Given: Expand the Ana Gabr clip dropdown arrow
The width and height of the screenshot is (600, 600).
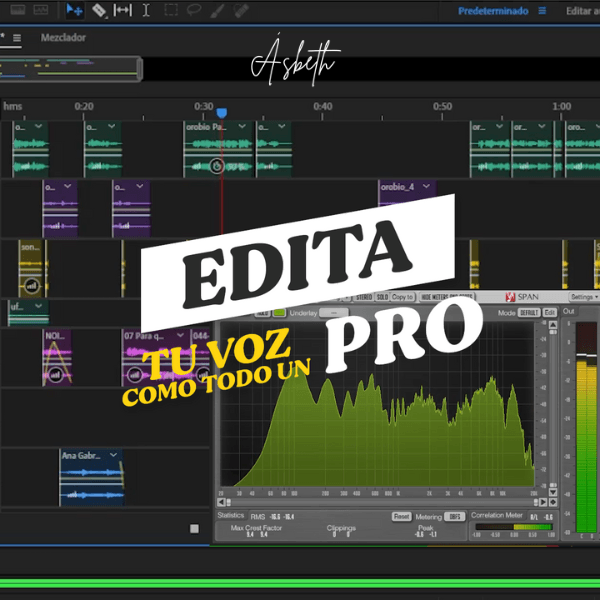Looking at the screenshot, I should [x=114, y=455].
